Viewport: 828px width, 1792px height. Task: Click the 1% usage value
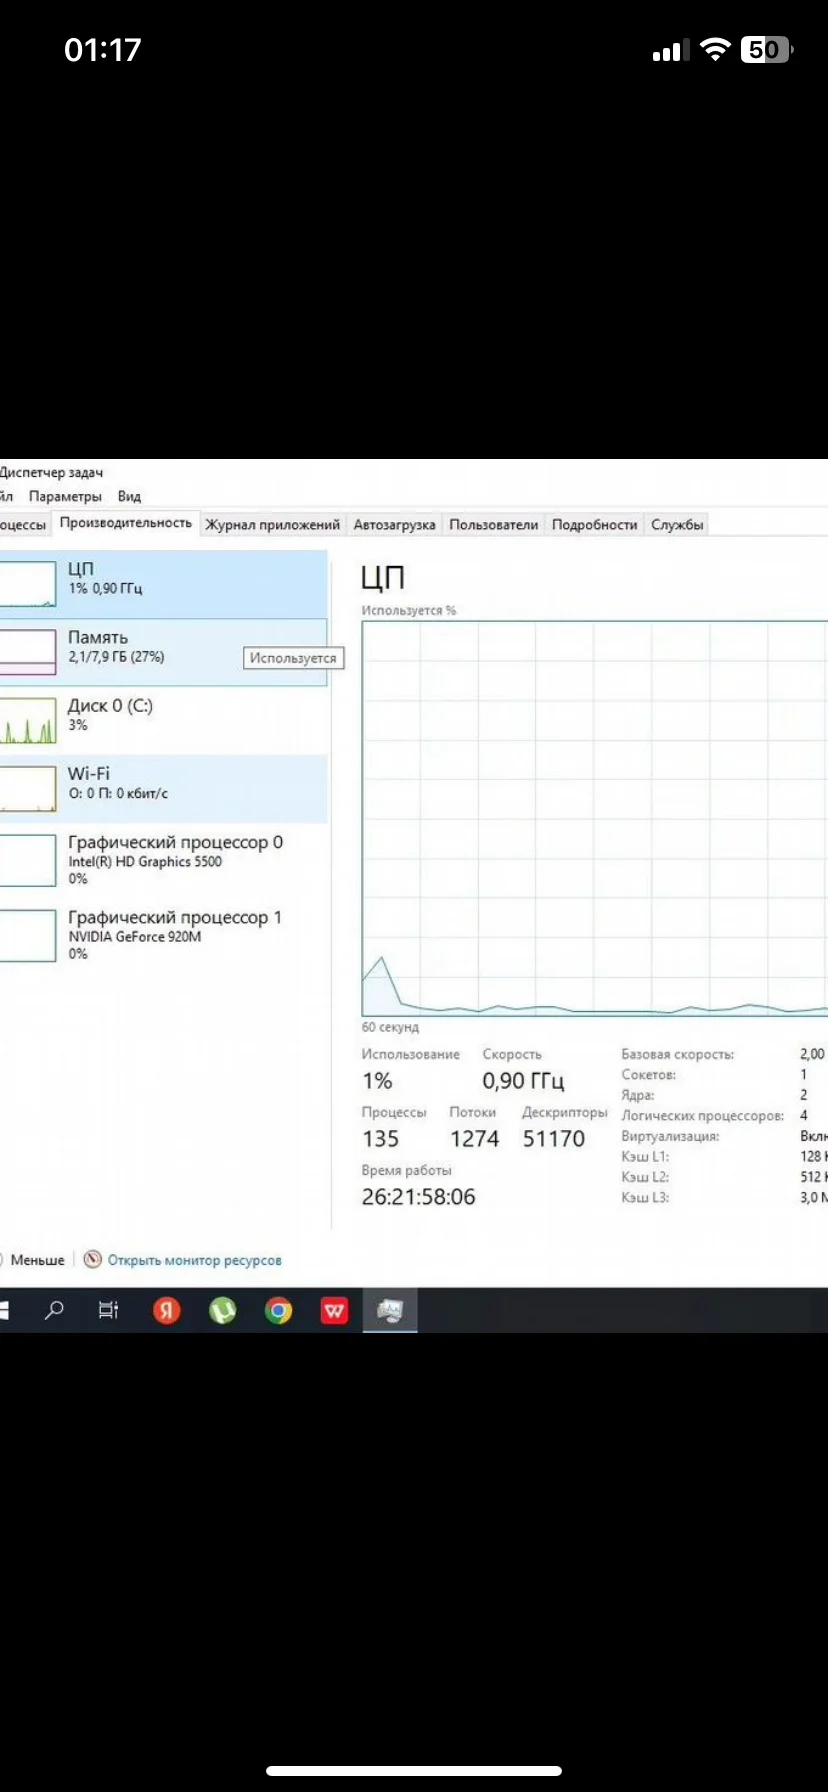point(377,1081)
